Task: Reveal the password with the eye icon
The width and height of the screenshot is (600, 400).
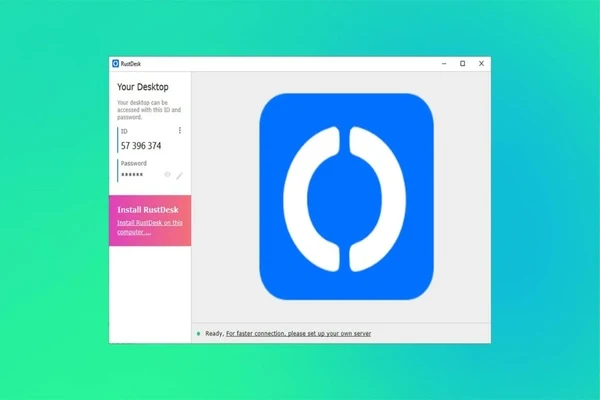Action: [x=167, y=175]
